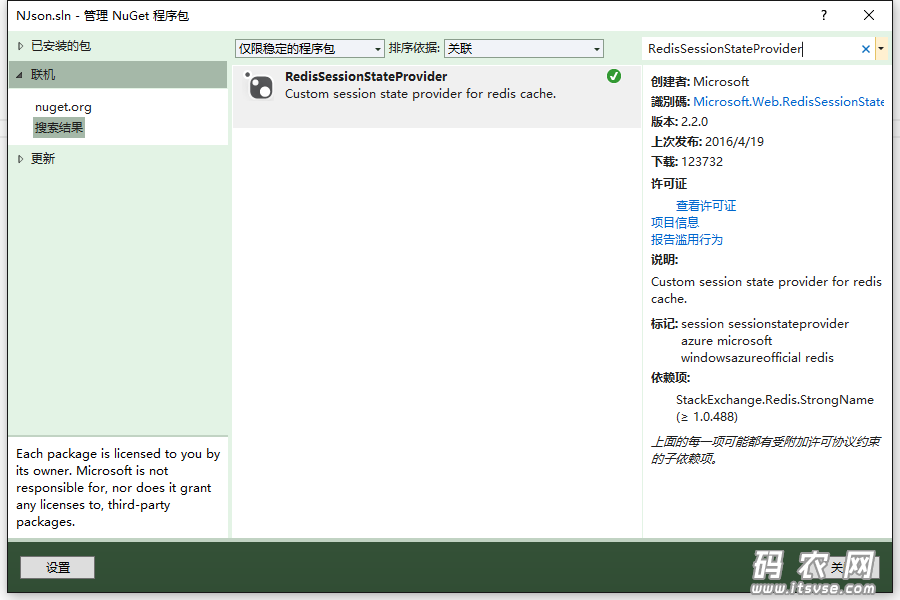Select nuget.org source

(63, 107)
